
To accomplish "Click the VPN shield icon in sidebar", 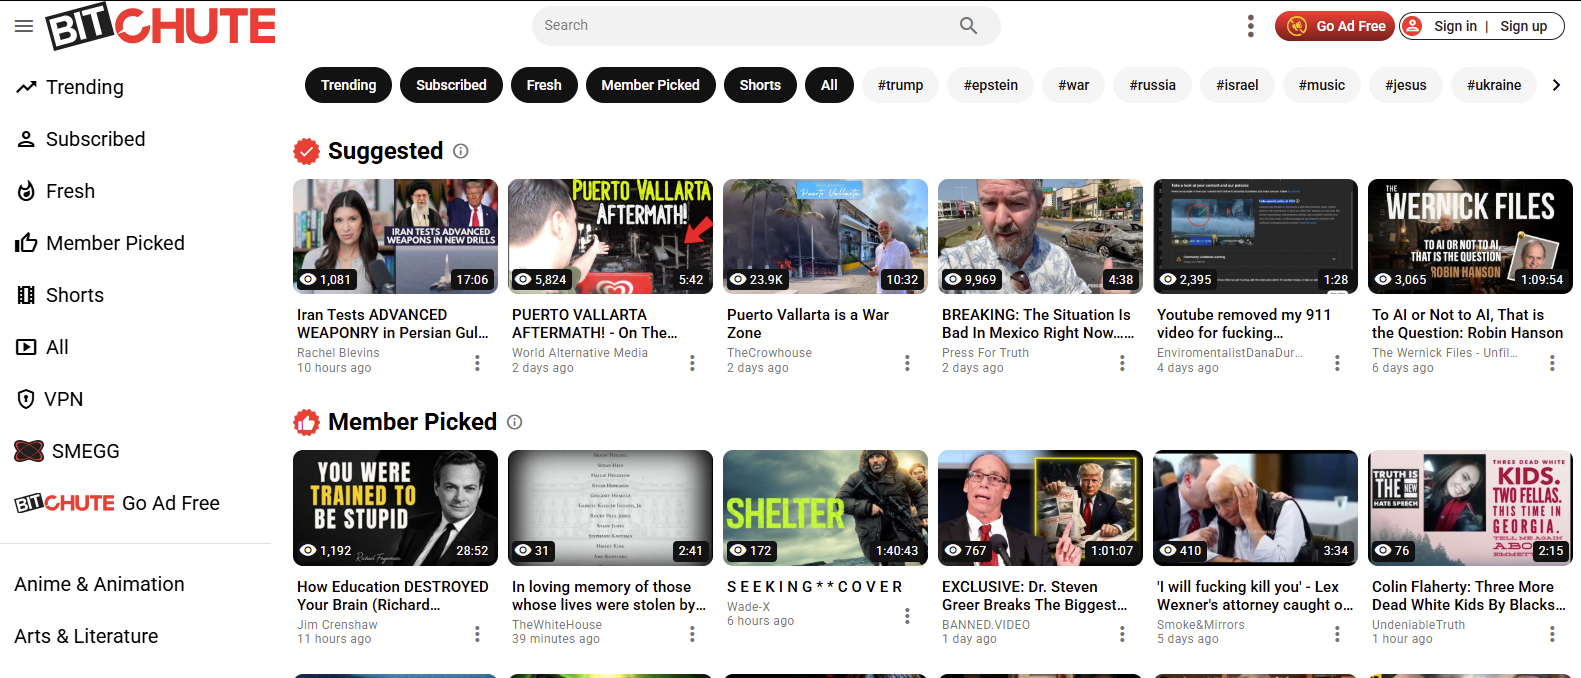I will [26, 399].
